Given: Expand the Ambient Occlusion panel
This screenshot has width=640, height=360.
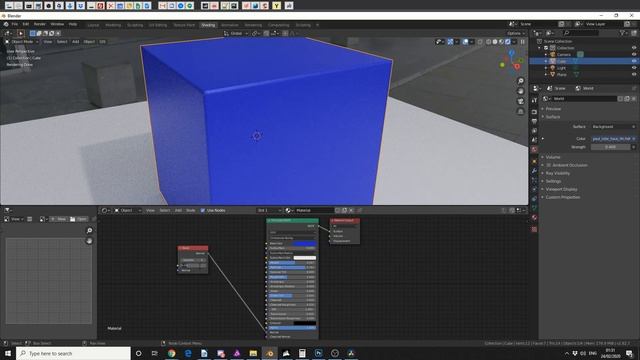Looking at the screenshot, I should tap(567, 165).
